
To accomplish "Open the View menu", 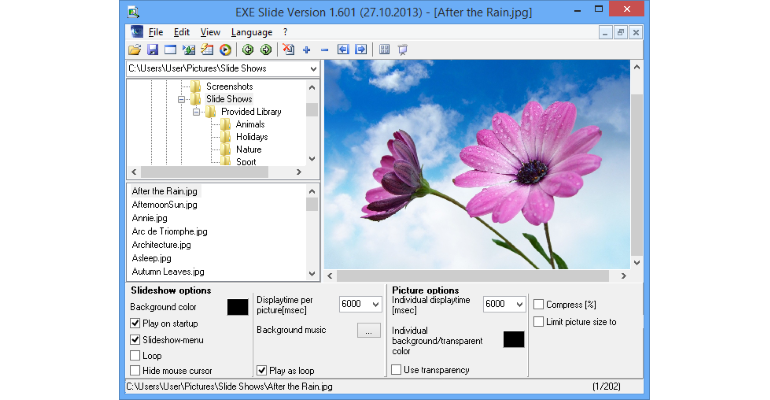I will [x=210, y=32].
